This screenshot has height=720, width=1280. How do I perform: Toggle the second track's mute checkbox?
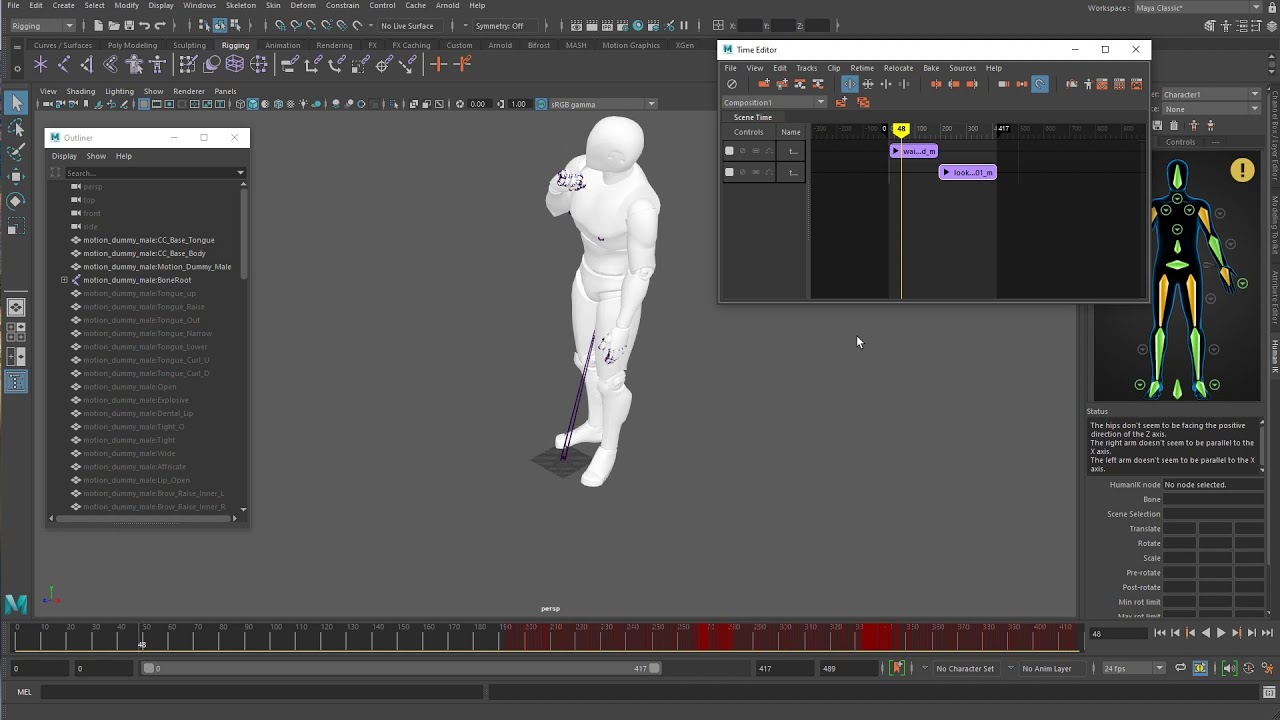coord(729,172)
